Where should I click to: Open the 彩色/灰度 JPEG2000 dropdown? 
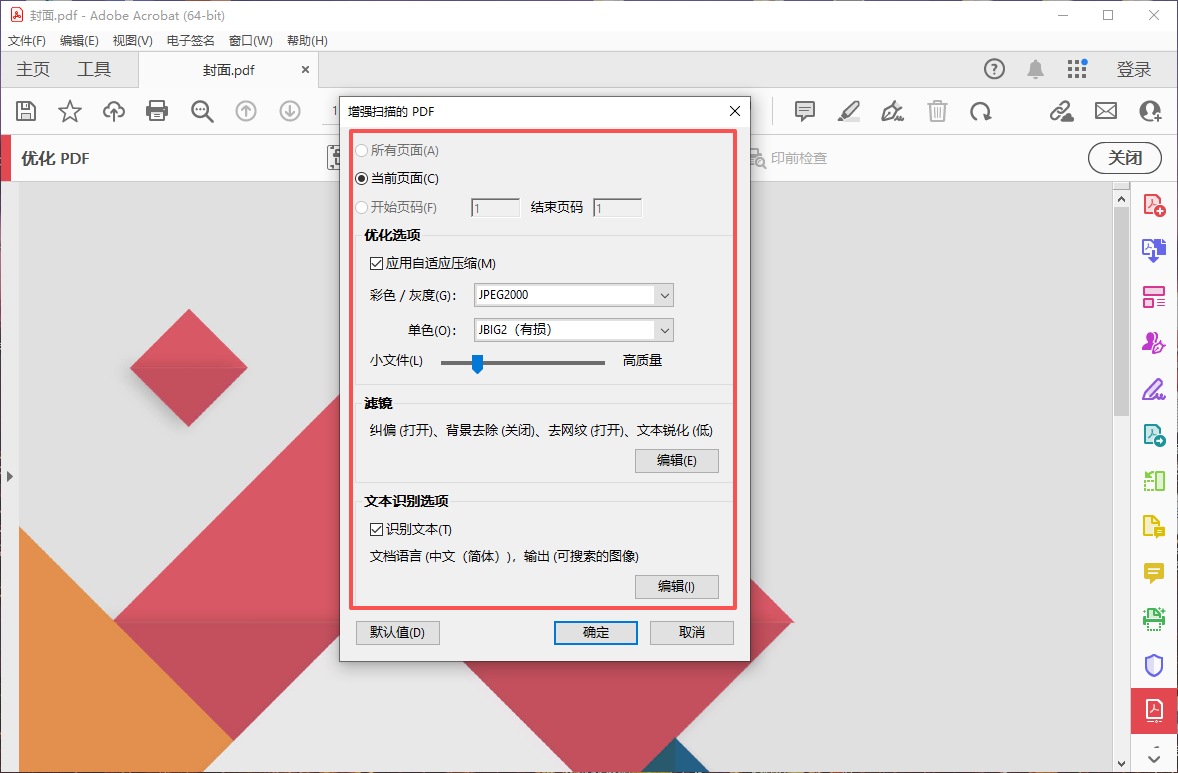click(573, 295)
